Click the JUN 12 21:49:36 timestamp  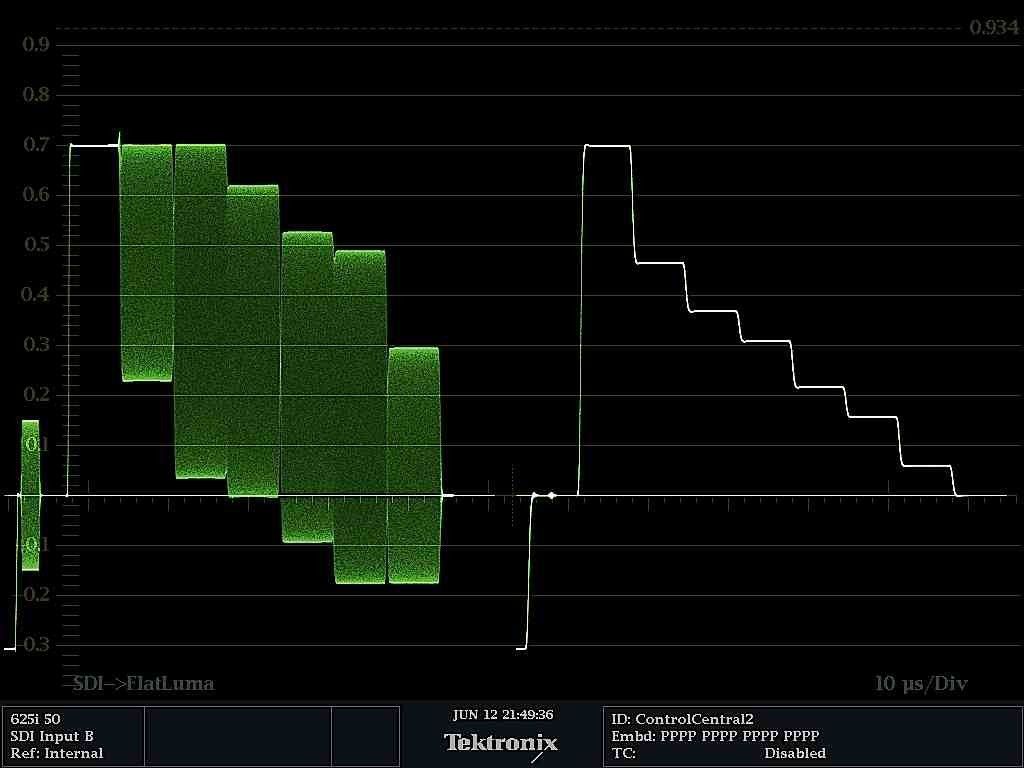coord(502,715)
